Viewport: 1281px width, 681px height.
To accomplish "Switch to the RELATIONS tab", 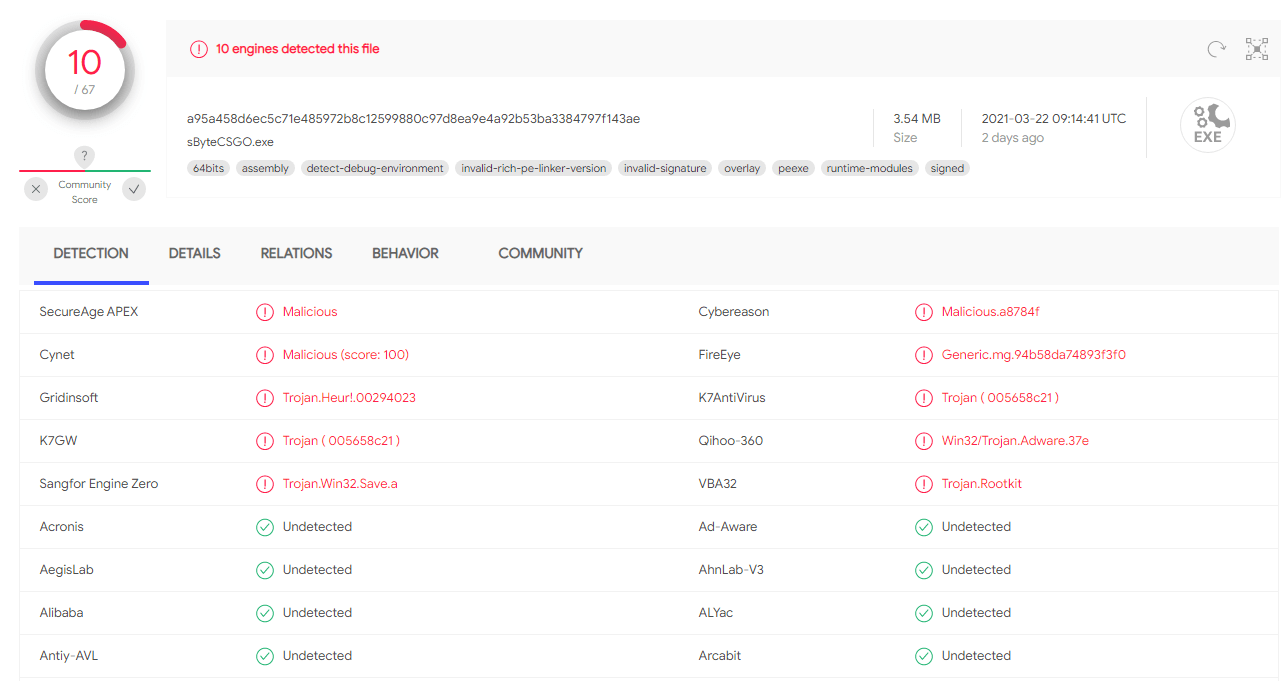I will 296,254.
